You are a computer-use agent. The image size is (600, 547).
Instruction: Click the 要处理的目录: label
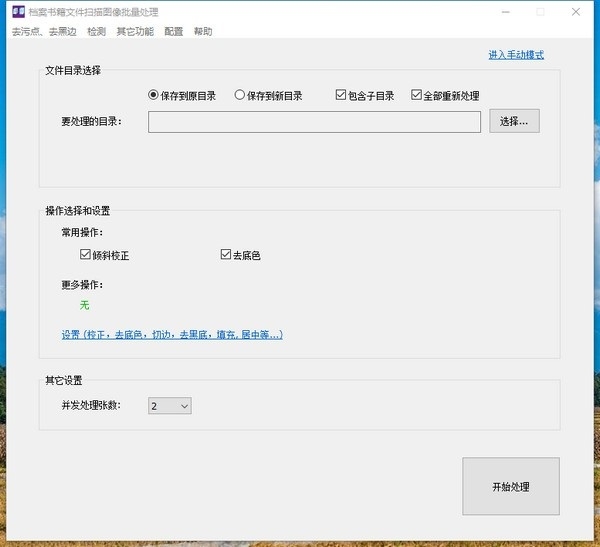coord(91,121)
